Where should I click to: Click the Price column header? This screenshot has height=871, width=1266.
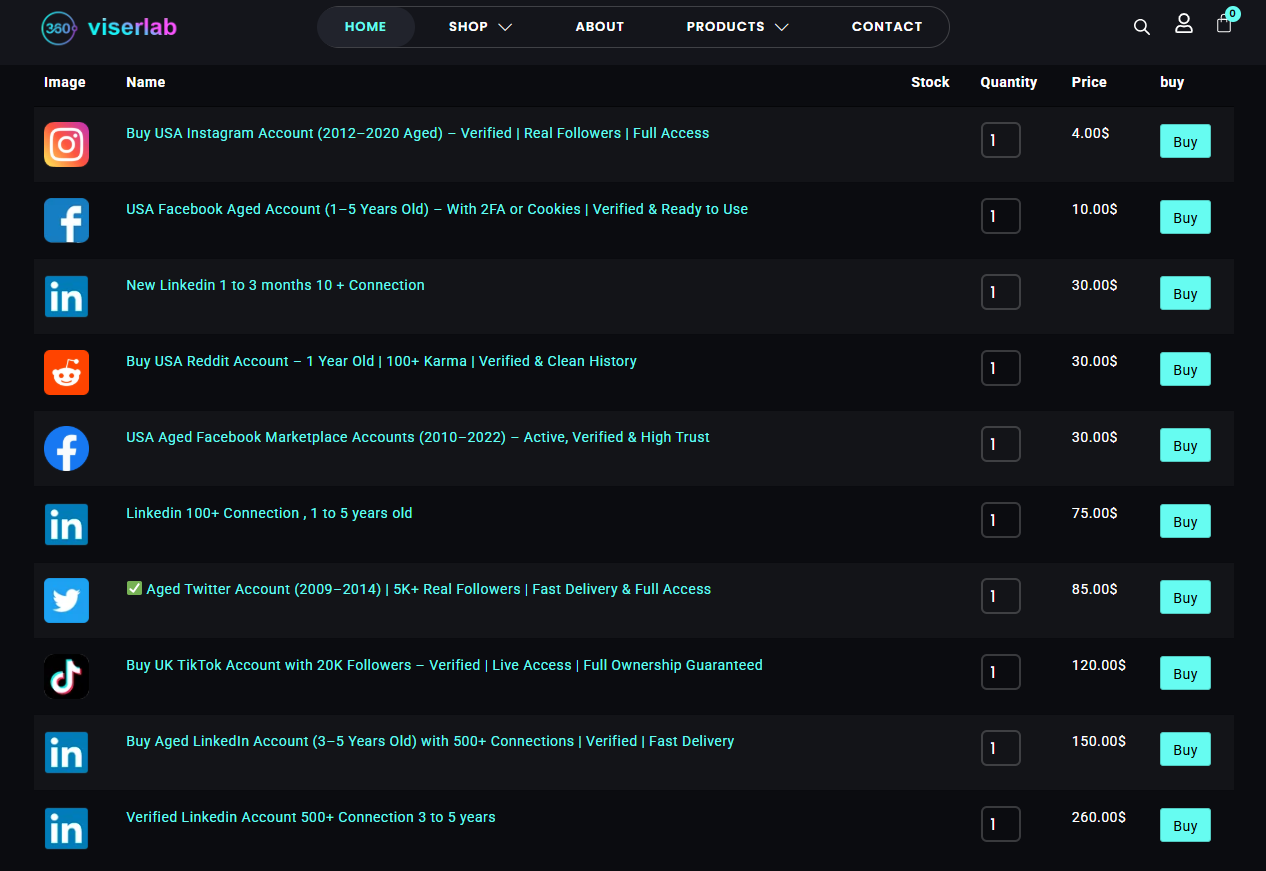(x=1089, y=82)
